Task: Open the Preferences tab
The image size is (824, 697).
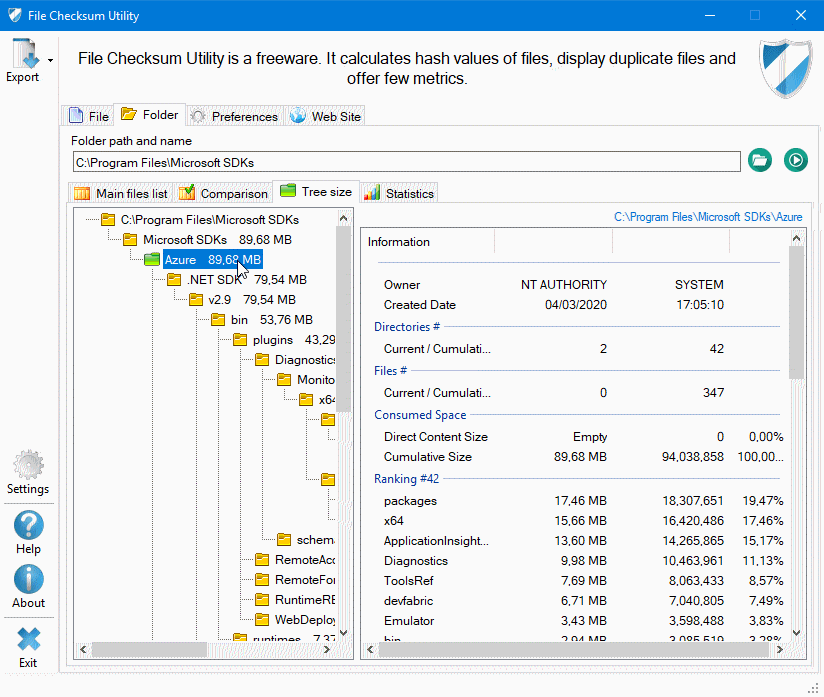Action: tap(234, 116)
